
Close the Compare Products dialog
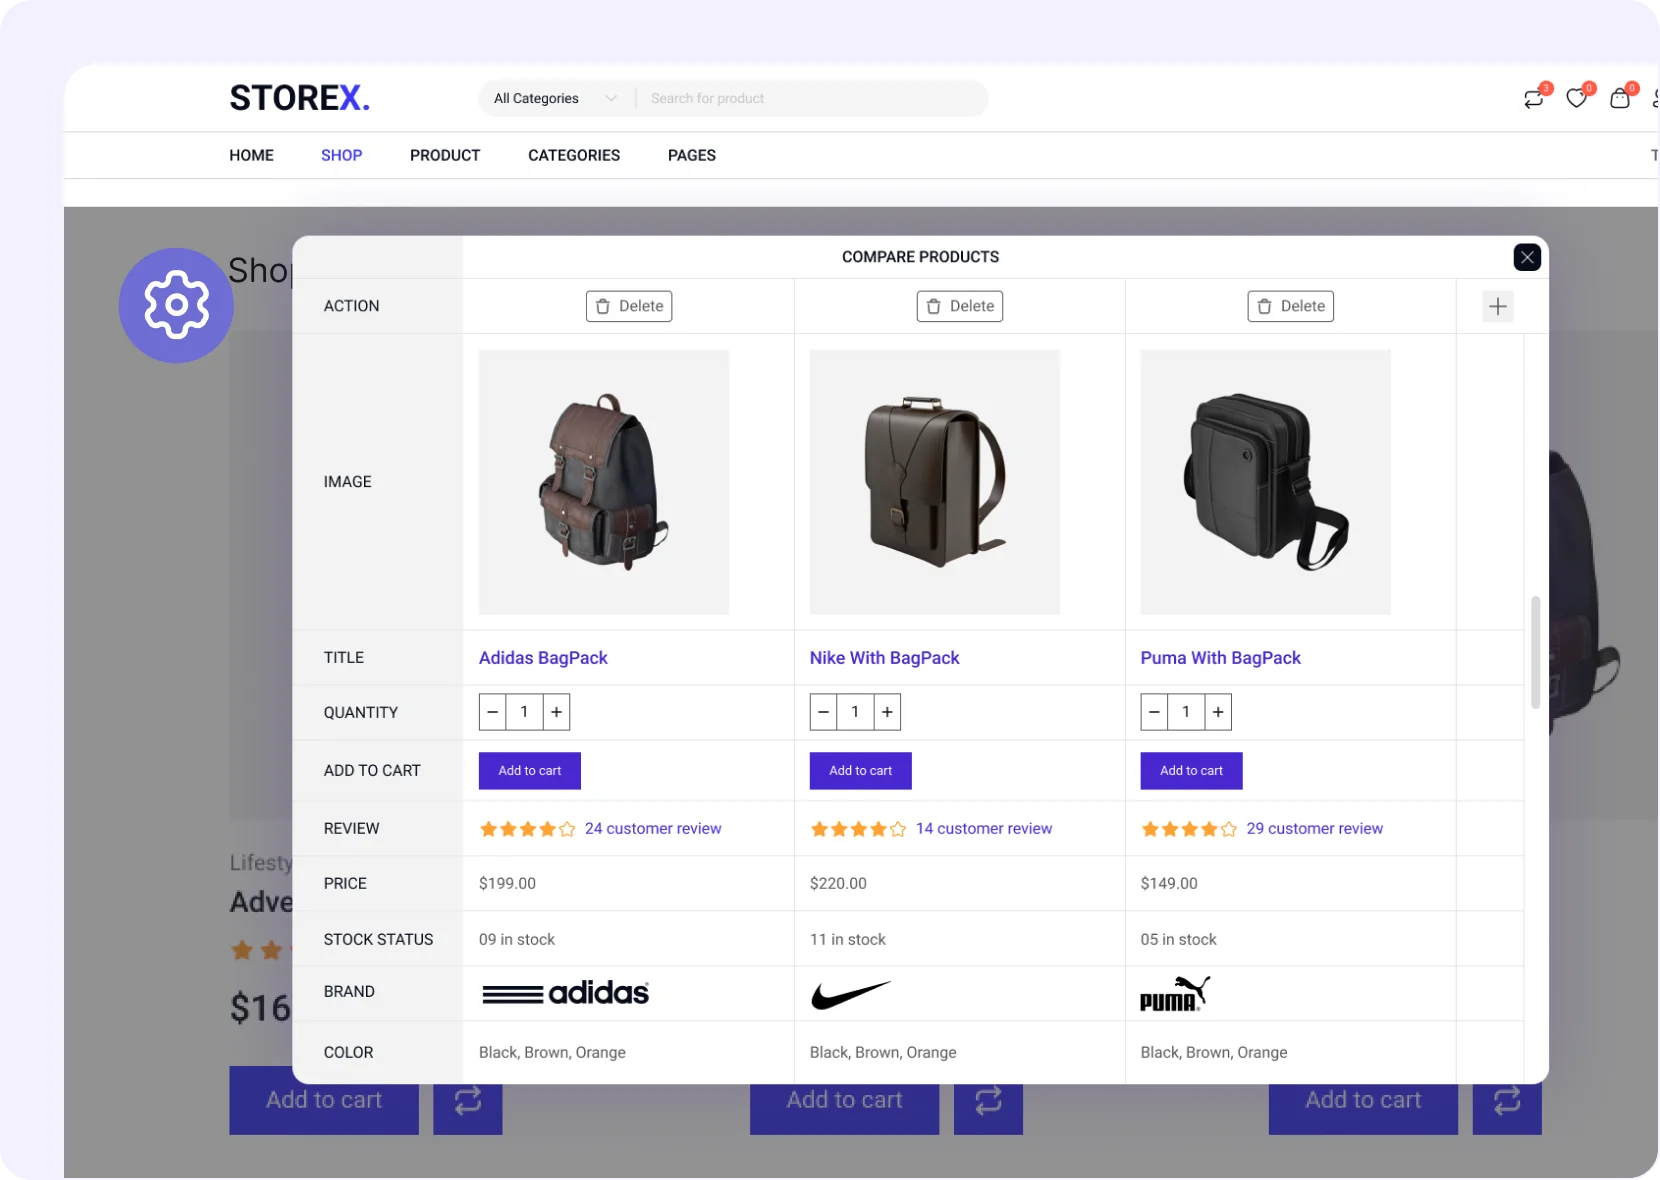(1526, 257)
